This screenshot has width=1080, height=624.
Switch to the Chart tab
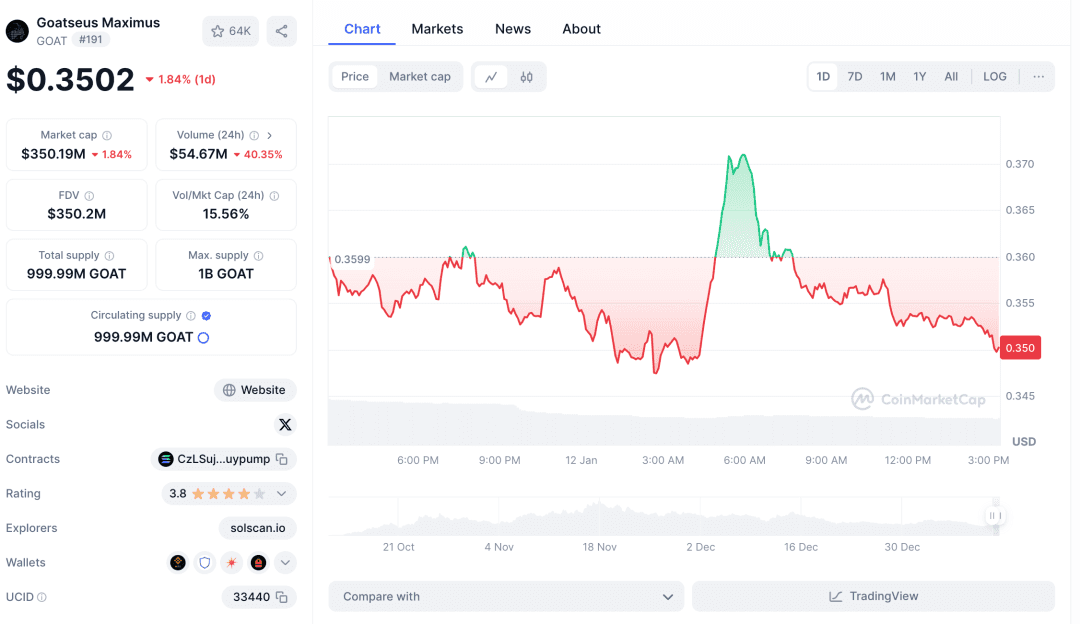pyautogui.click(x=362, y=29)
